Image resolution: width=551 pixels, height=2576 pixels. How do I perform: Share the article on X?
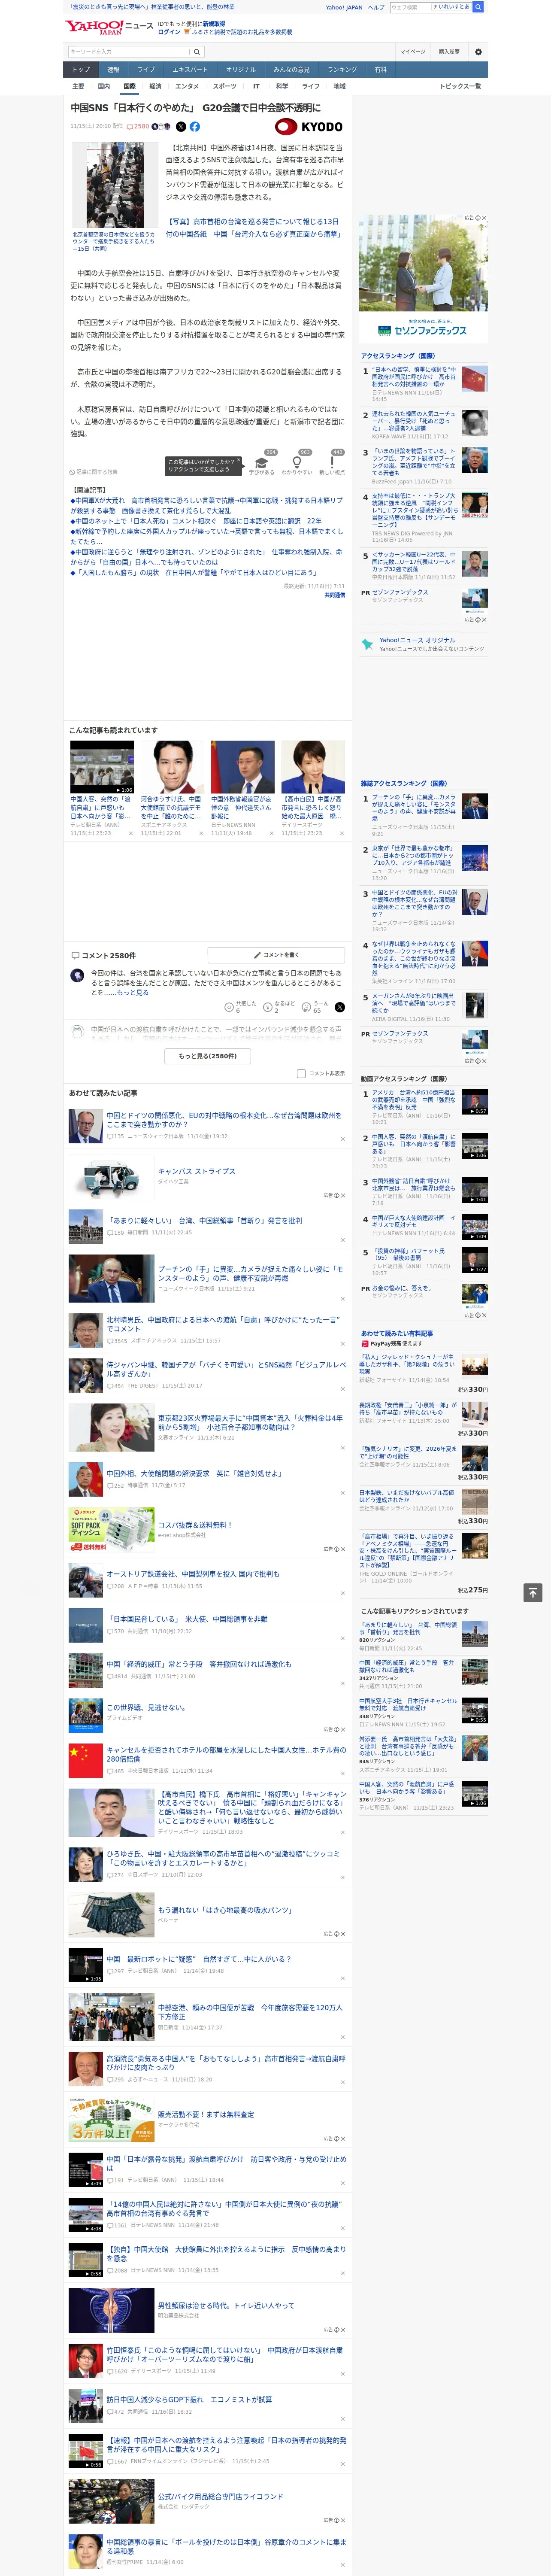pyautogui.click(x=181, y=127)
